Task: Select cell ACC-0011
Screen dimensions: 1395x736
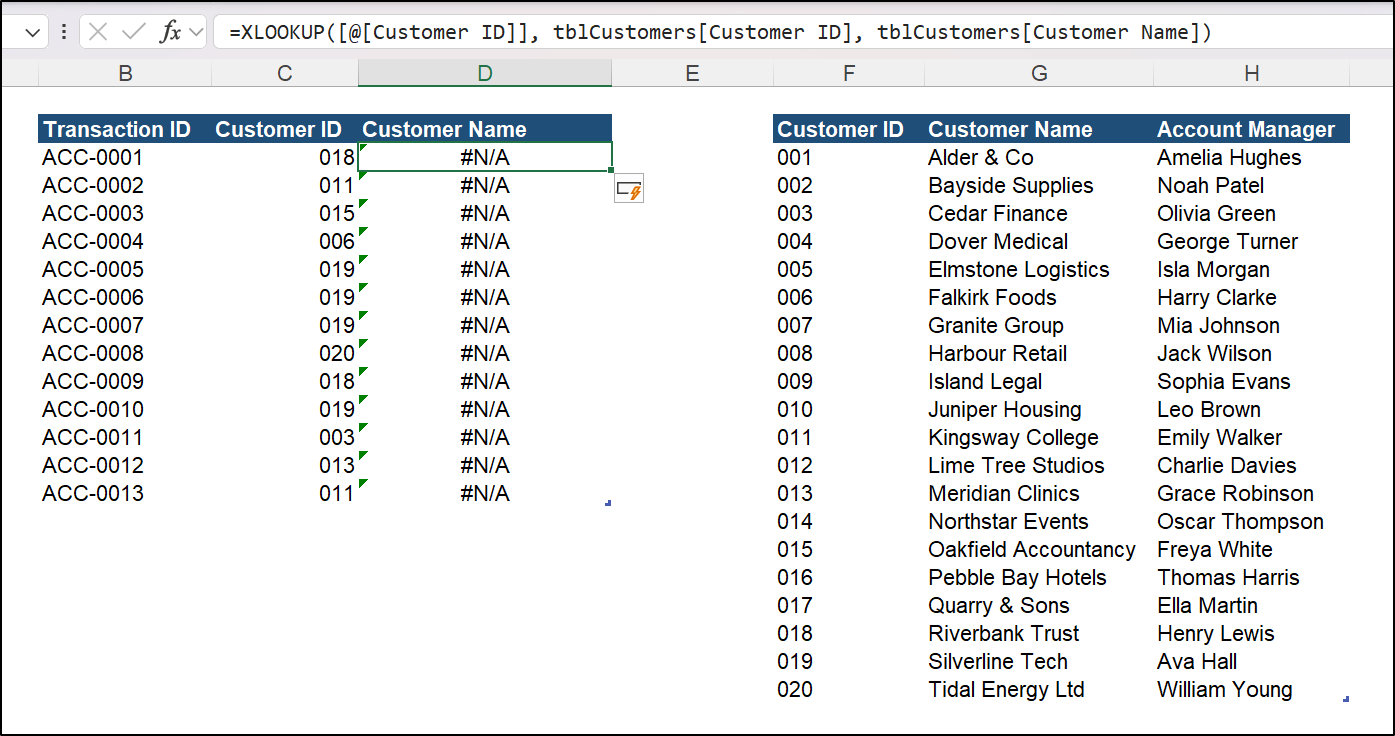Action: [x=125, y=437]
